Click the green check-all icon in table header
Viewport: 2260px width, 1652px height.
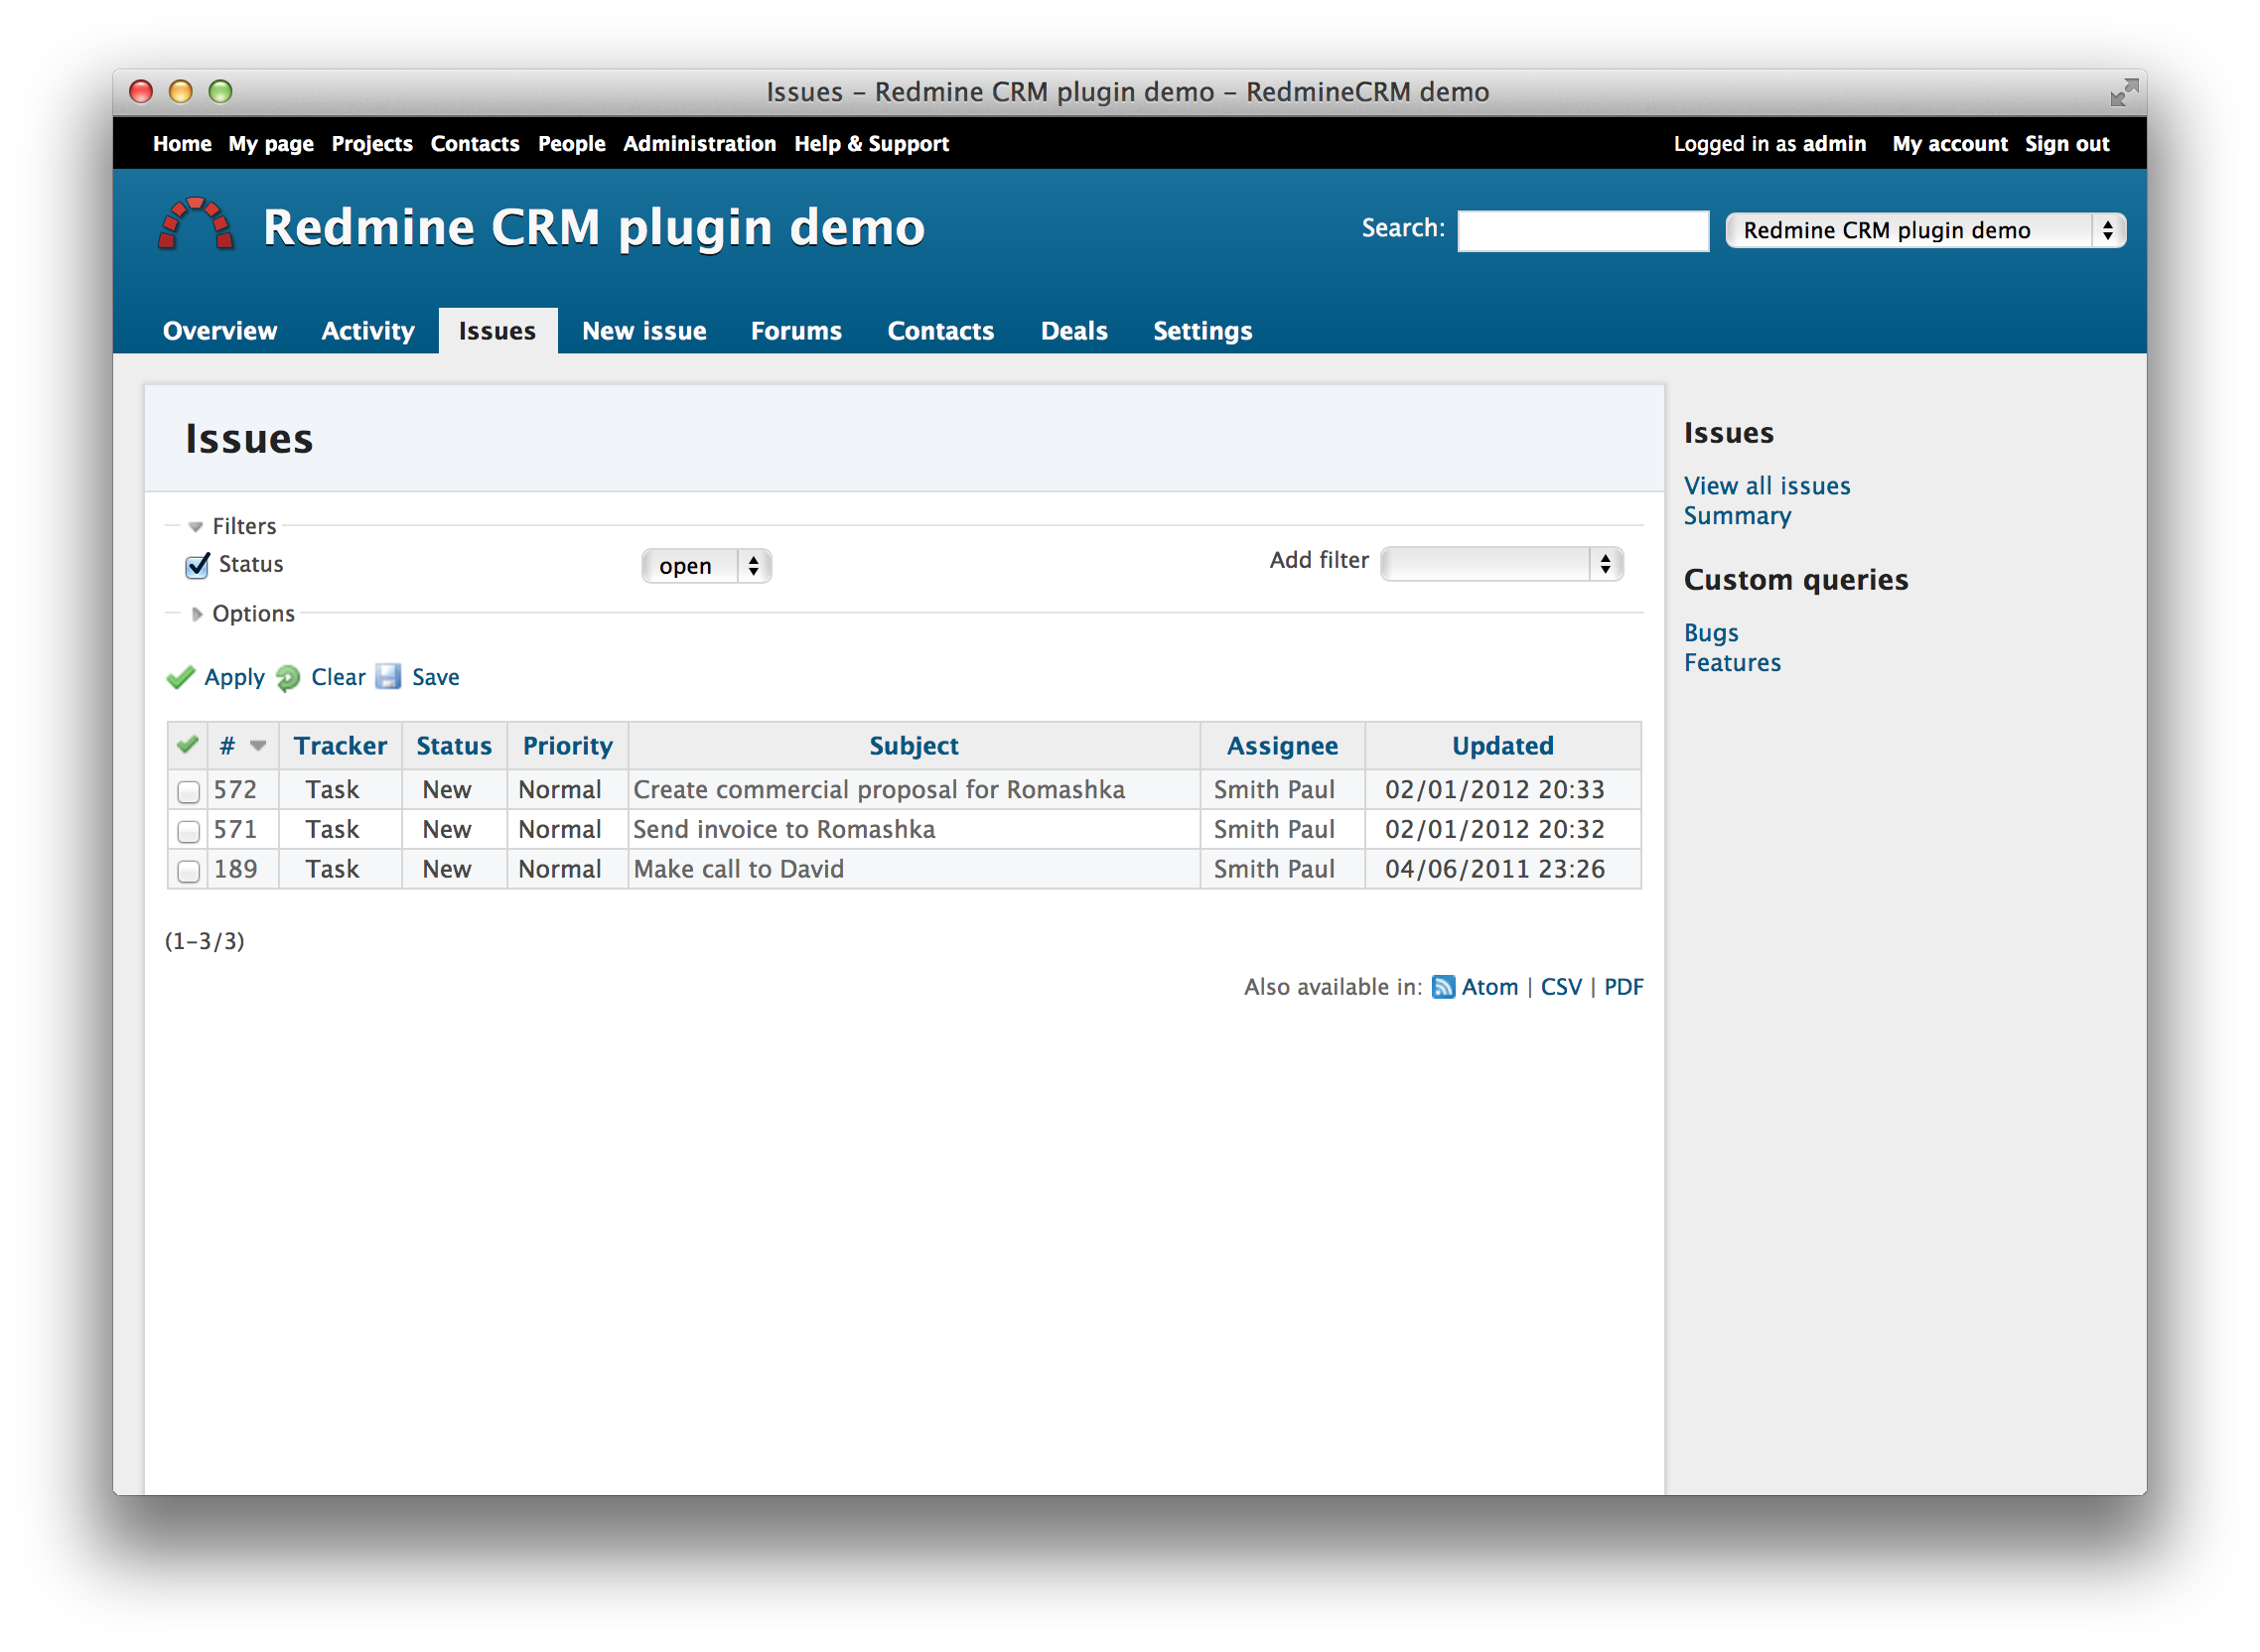187,745
